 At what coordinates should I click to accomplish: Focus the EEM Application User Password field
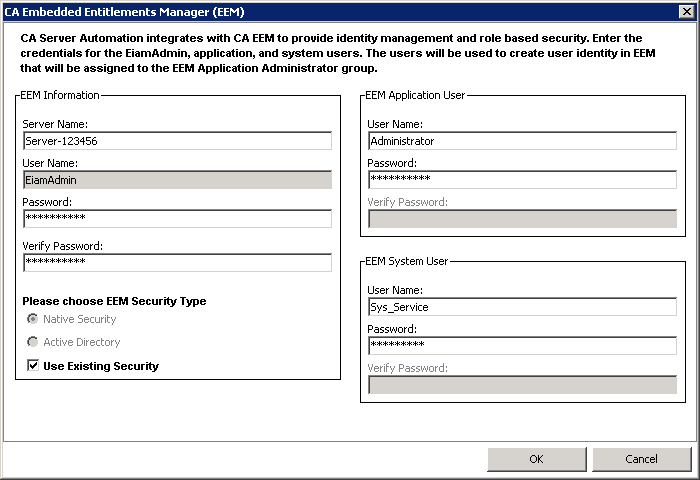pyautogui.click(x=522, y=180)
